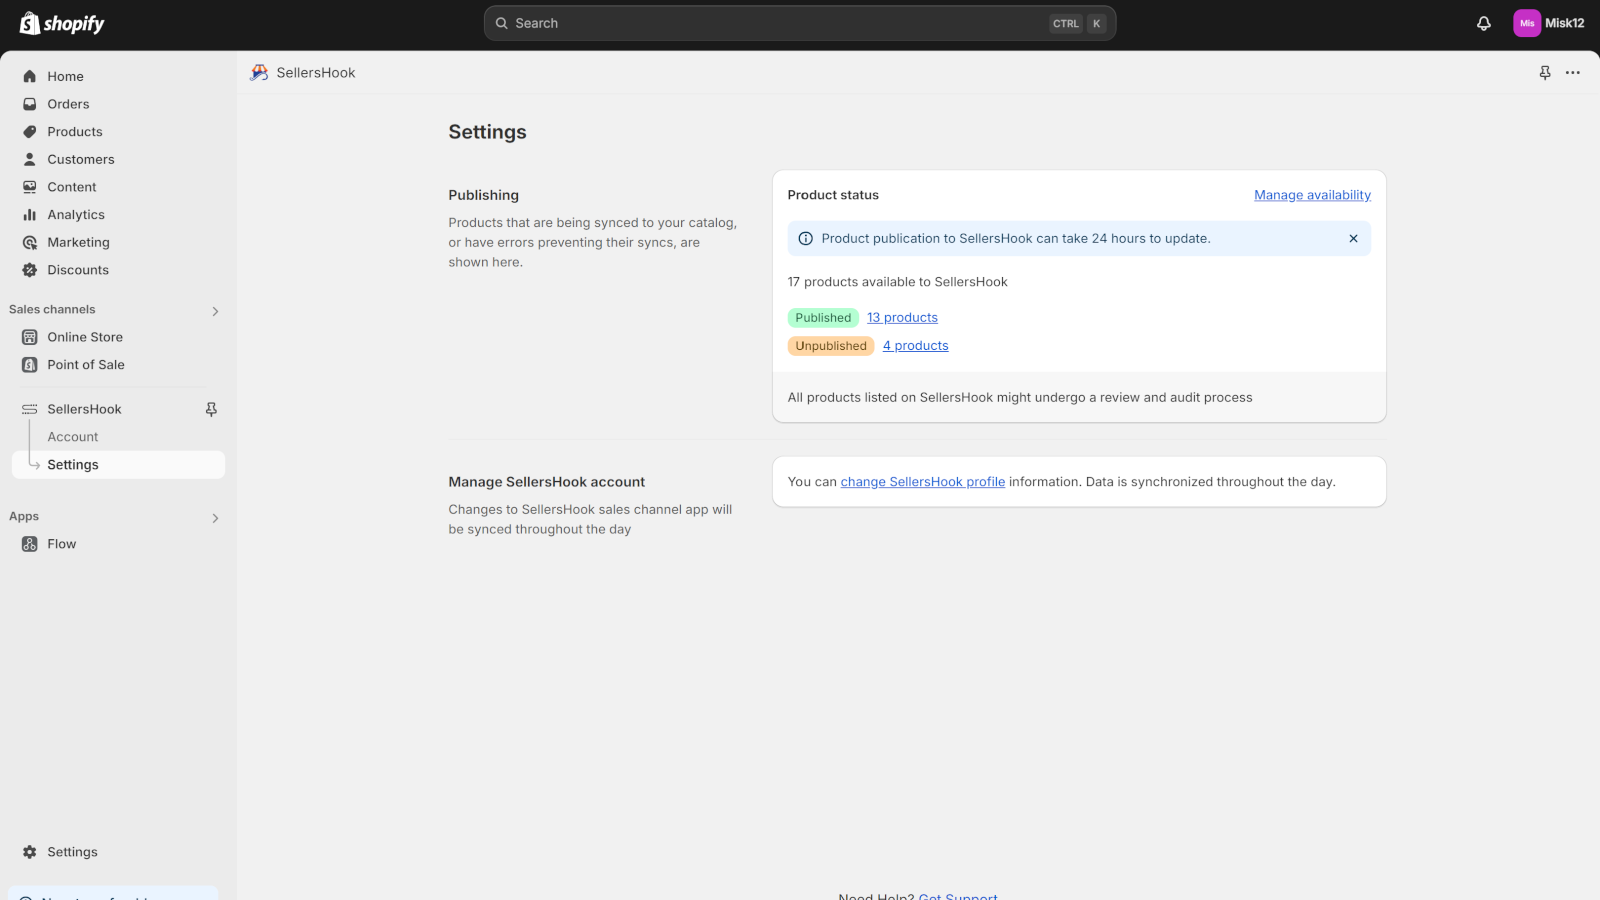Click the Shopify logo

coord(62,23)
